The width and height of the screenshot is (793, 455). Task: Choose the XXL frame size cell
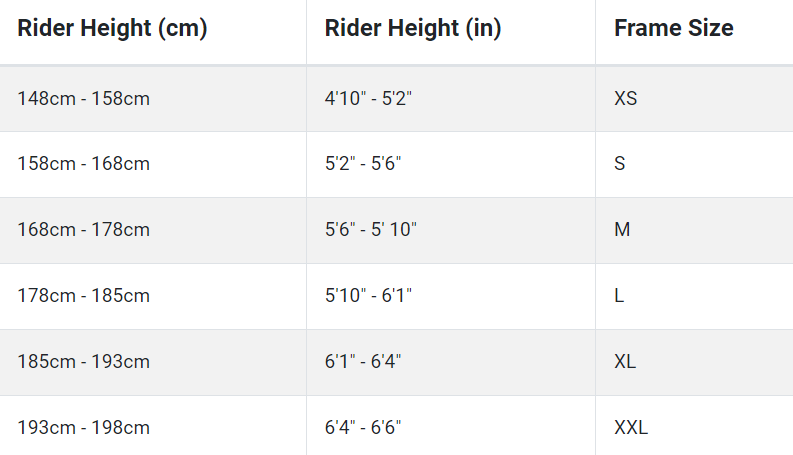coord(694,426)
